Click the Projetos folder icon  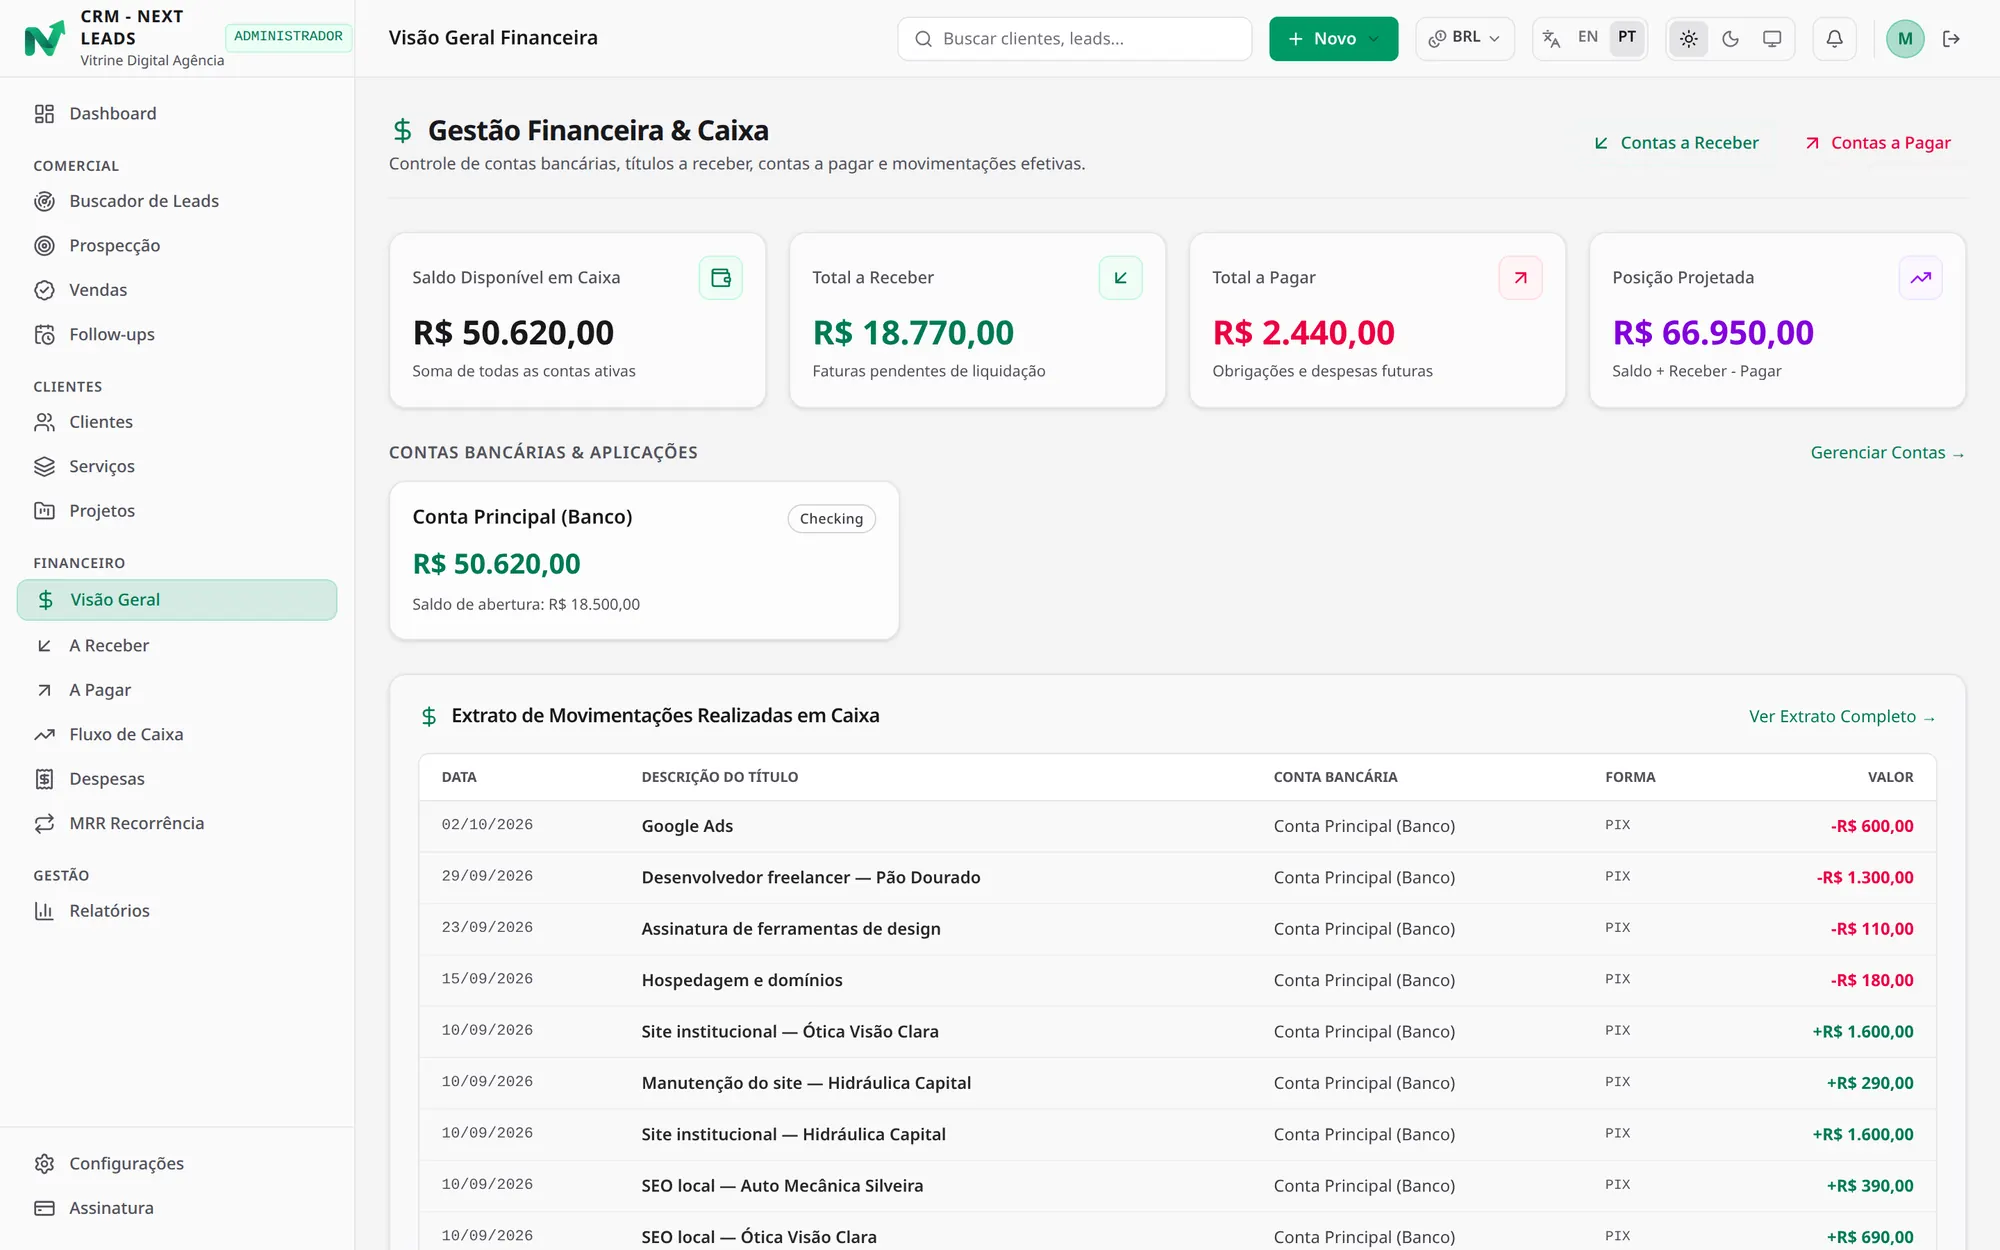(44, 511)
